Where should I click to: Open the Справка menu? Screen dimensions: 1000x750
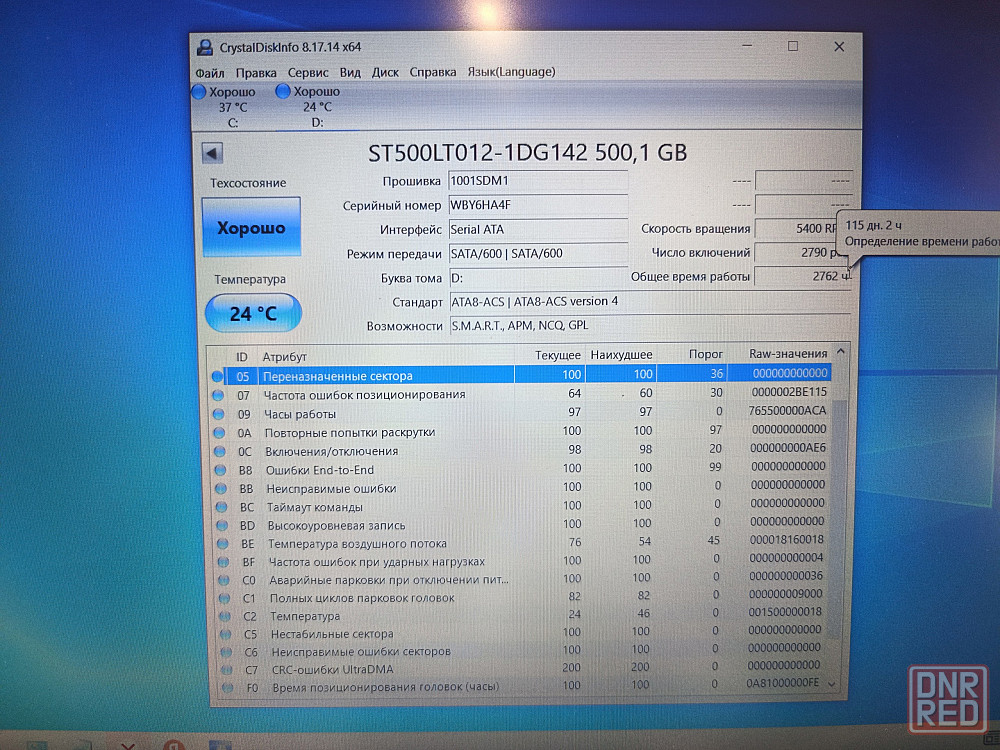(432, 72)
